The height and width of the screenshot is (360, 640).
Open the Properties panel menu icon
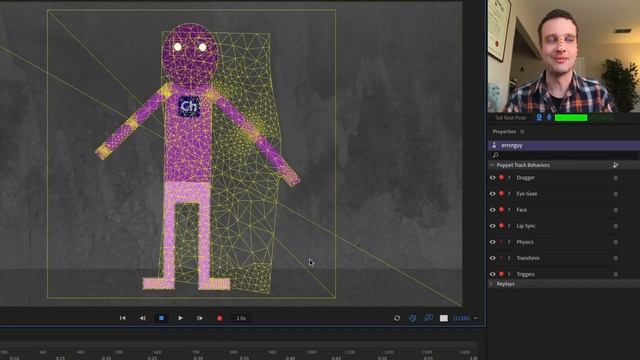tap(522, 132)
